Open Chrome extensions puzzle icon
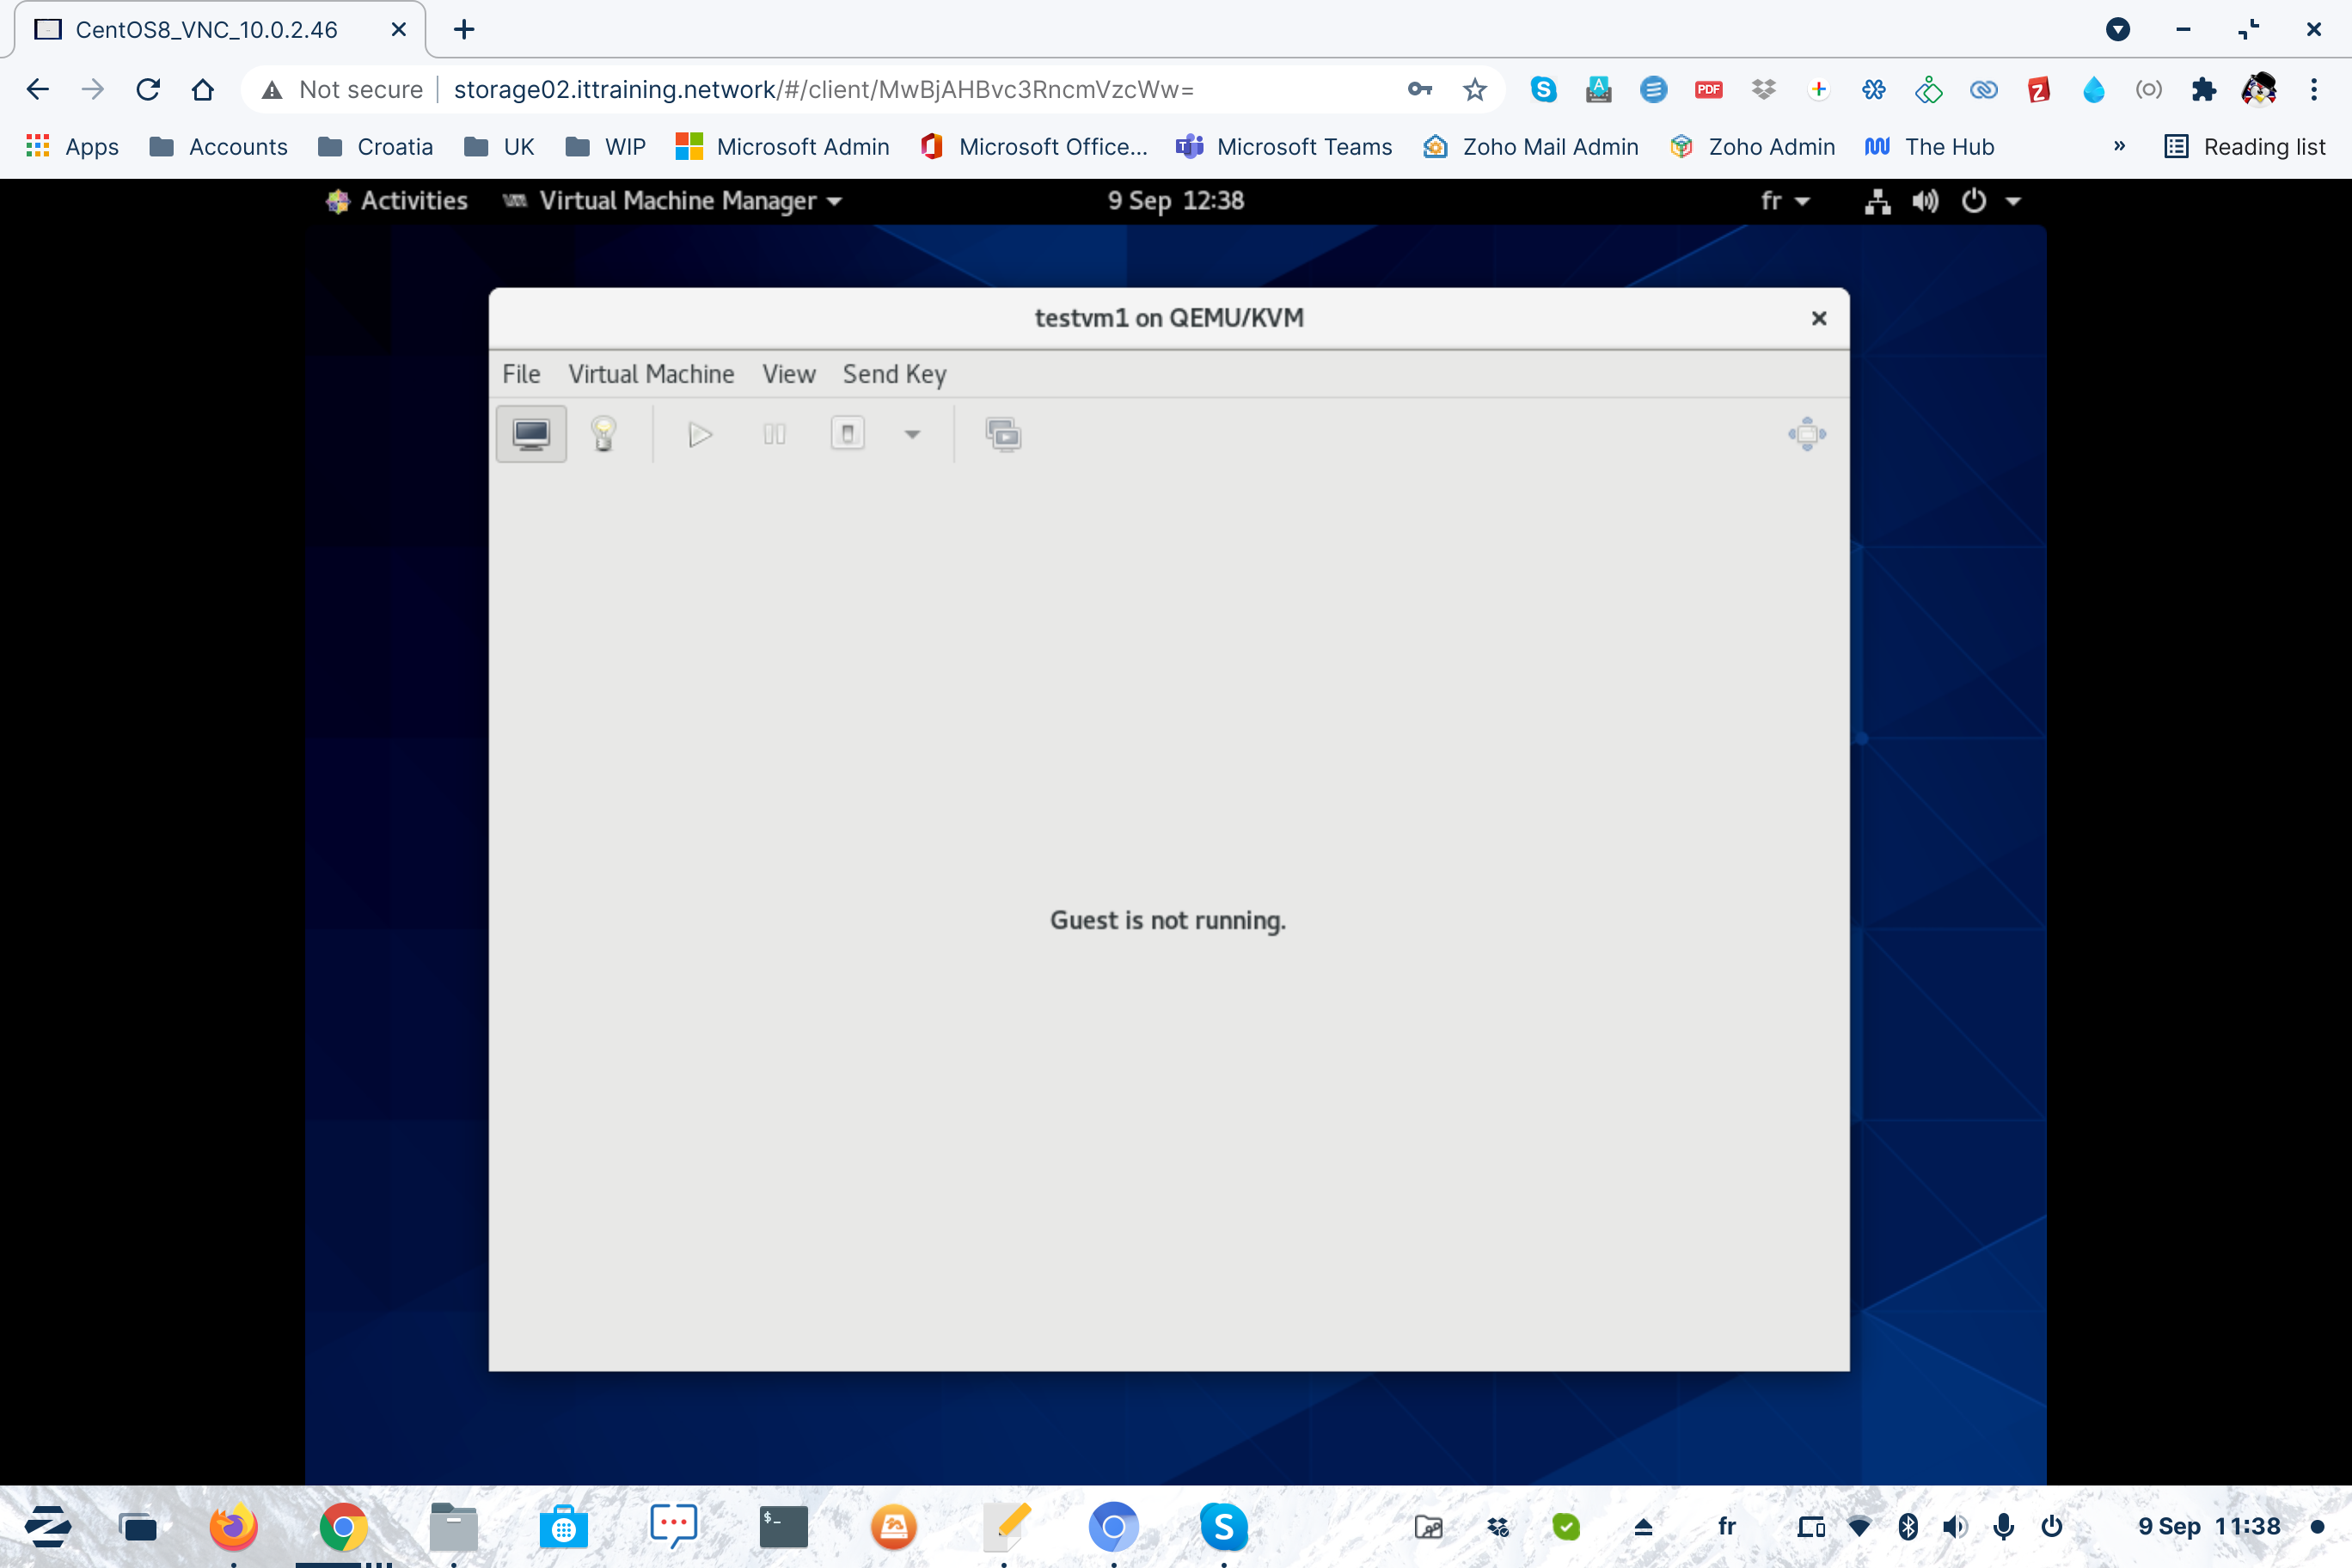Image resolution: width=2352 pixels, height=1568 pixels. pos(2203,89)
